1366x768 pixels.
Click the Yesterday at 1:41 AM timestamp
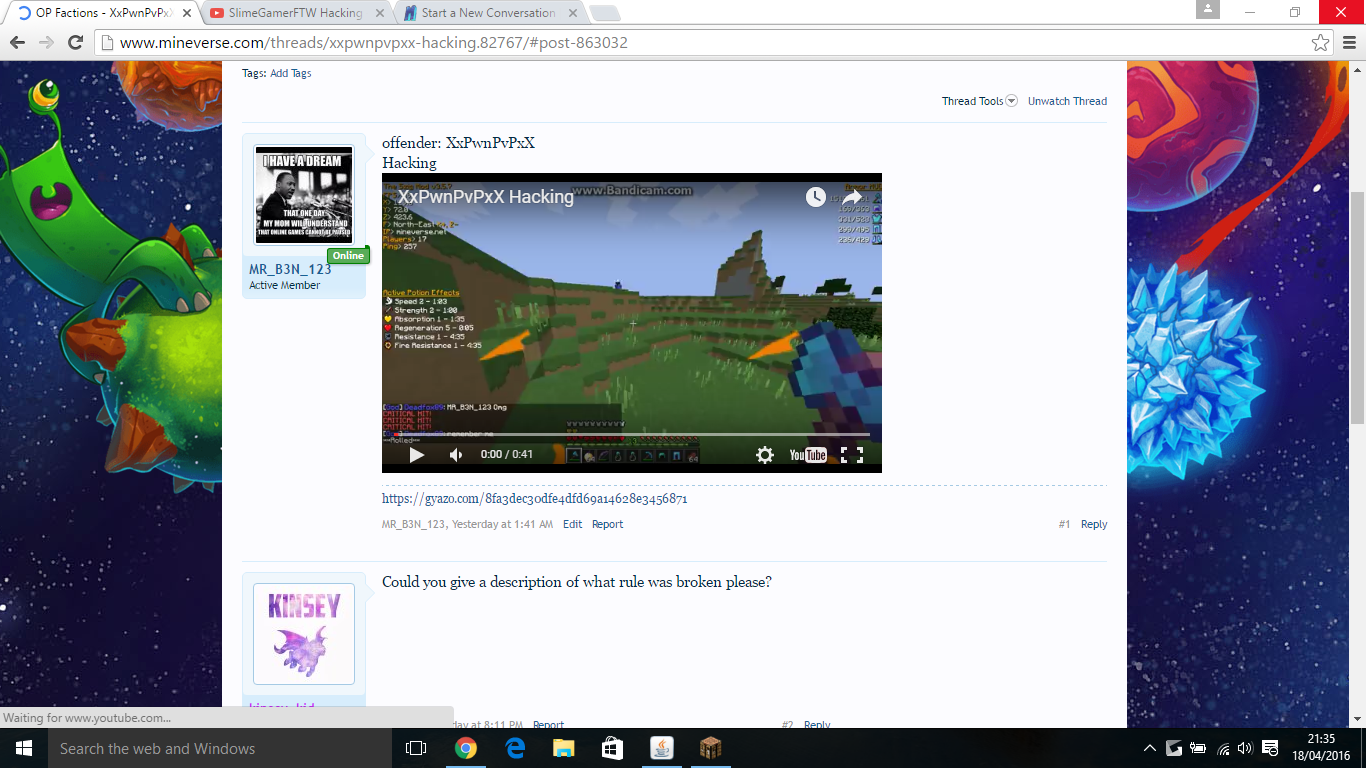coord(502,524)
